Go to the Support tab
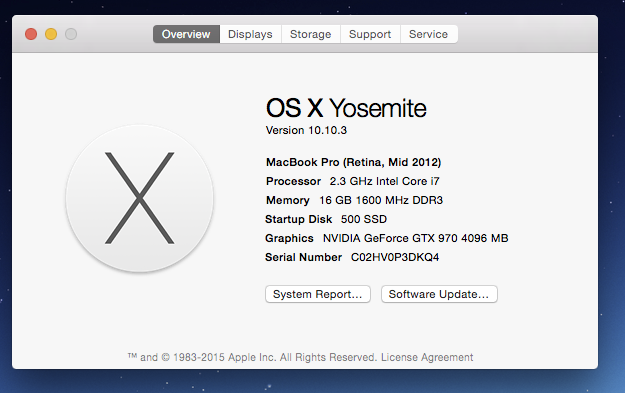 tap(370, 34)
